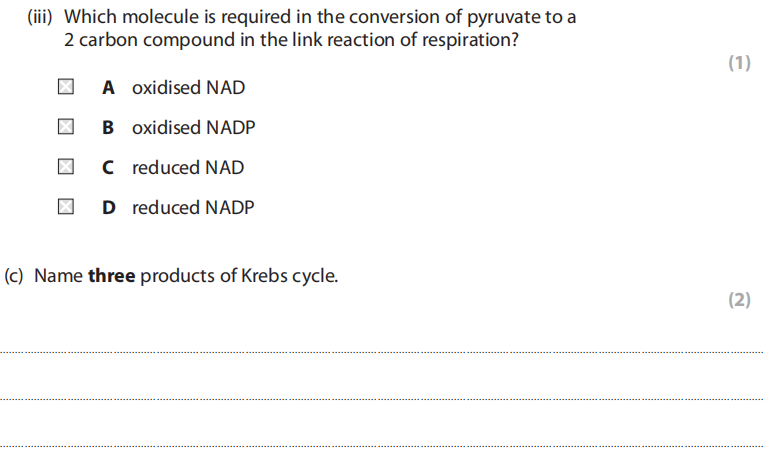Click the (2) mark indicator
764x460 pixels.
[738, 300]
